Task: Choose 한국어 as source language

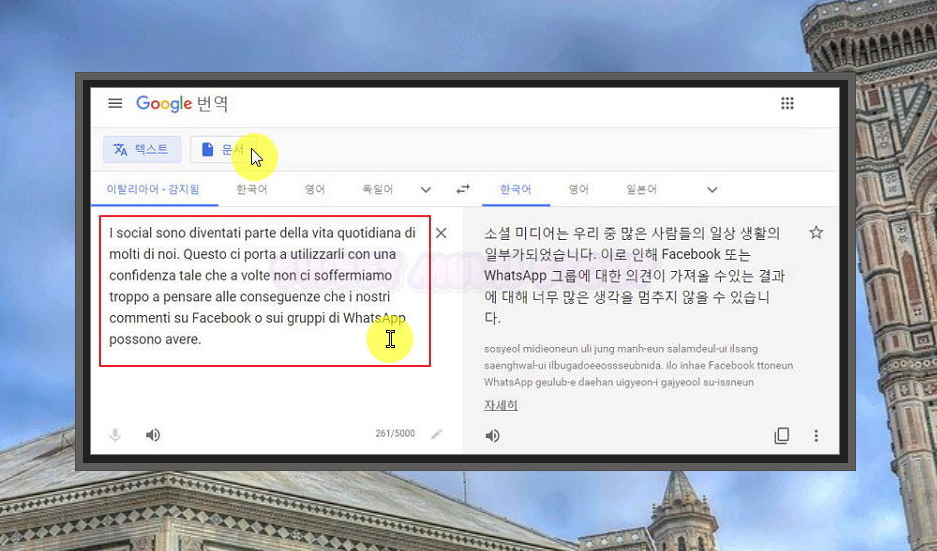Action: [x=252, y=189]
